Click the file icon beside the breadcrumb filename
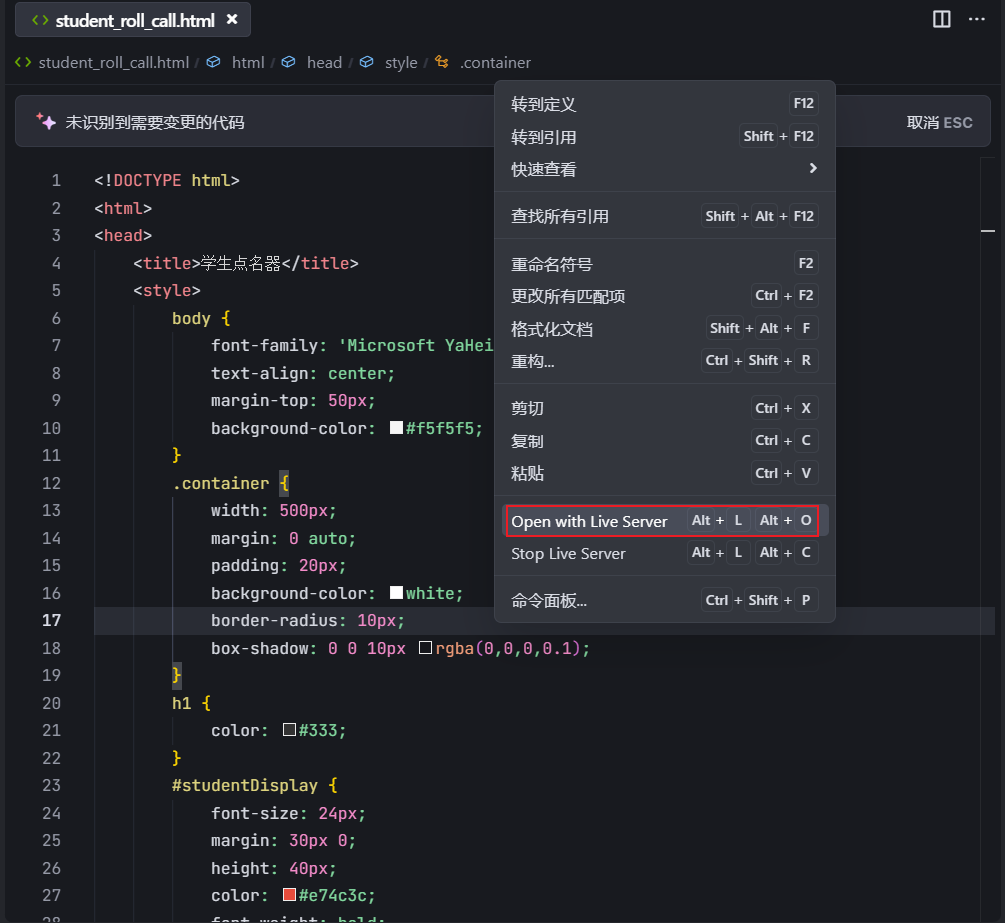Screen dimensions: 1005x923 [22, 62]
